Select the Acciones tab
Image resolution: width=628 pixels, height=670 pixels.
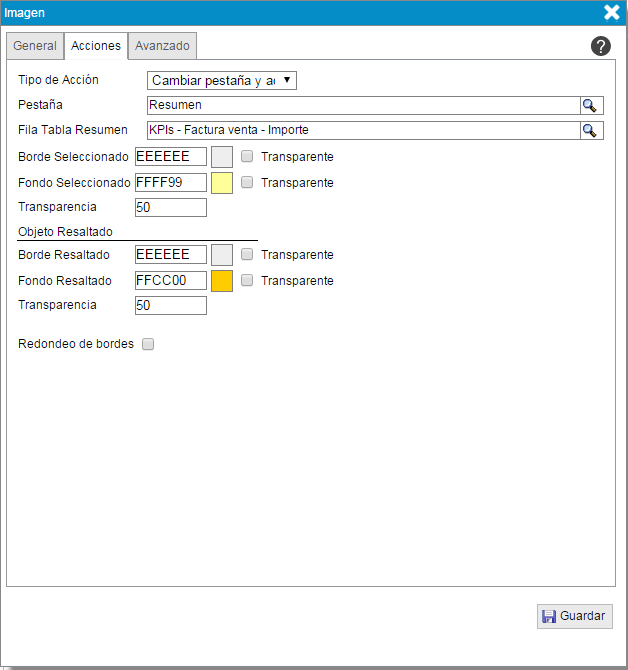click(96, 46)
